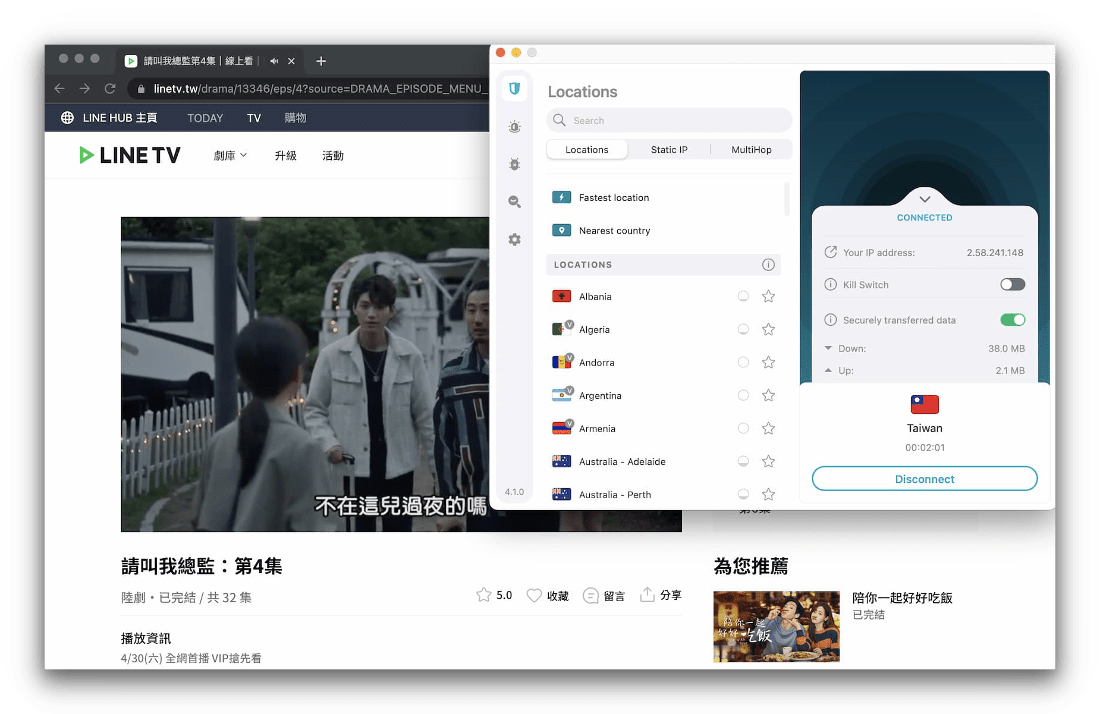Toggle Securely transferred data switch off
Screen dimensions: 1100x714
coord(1012,320)
